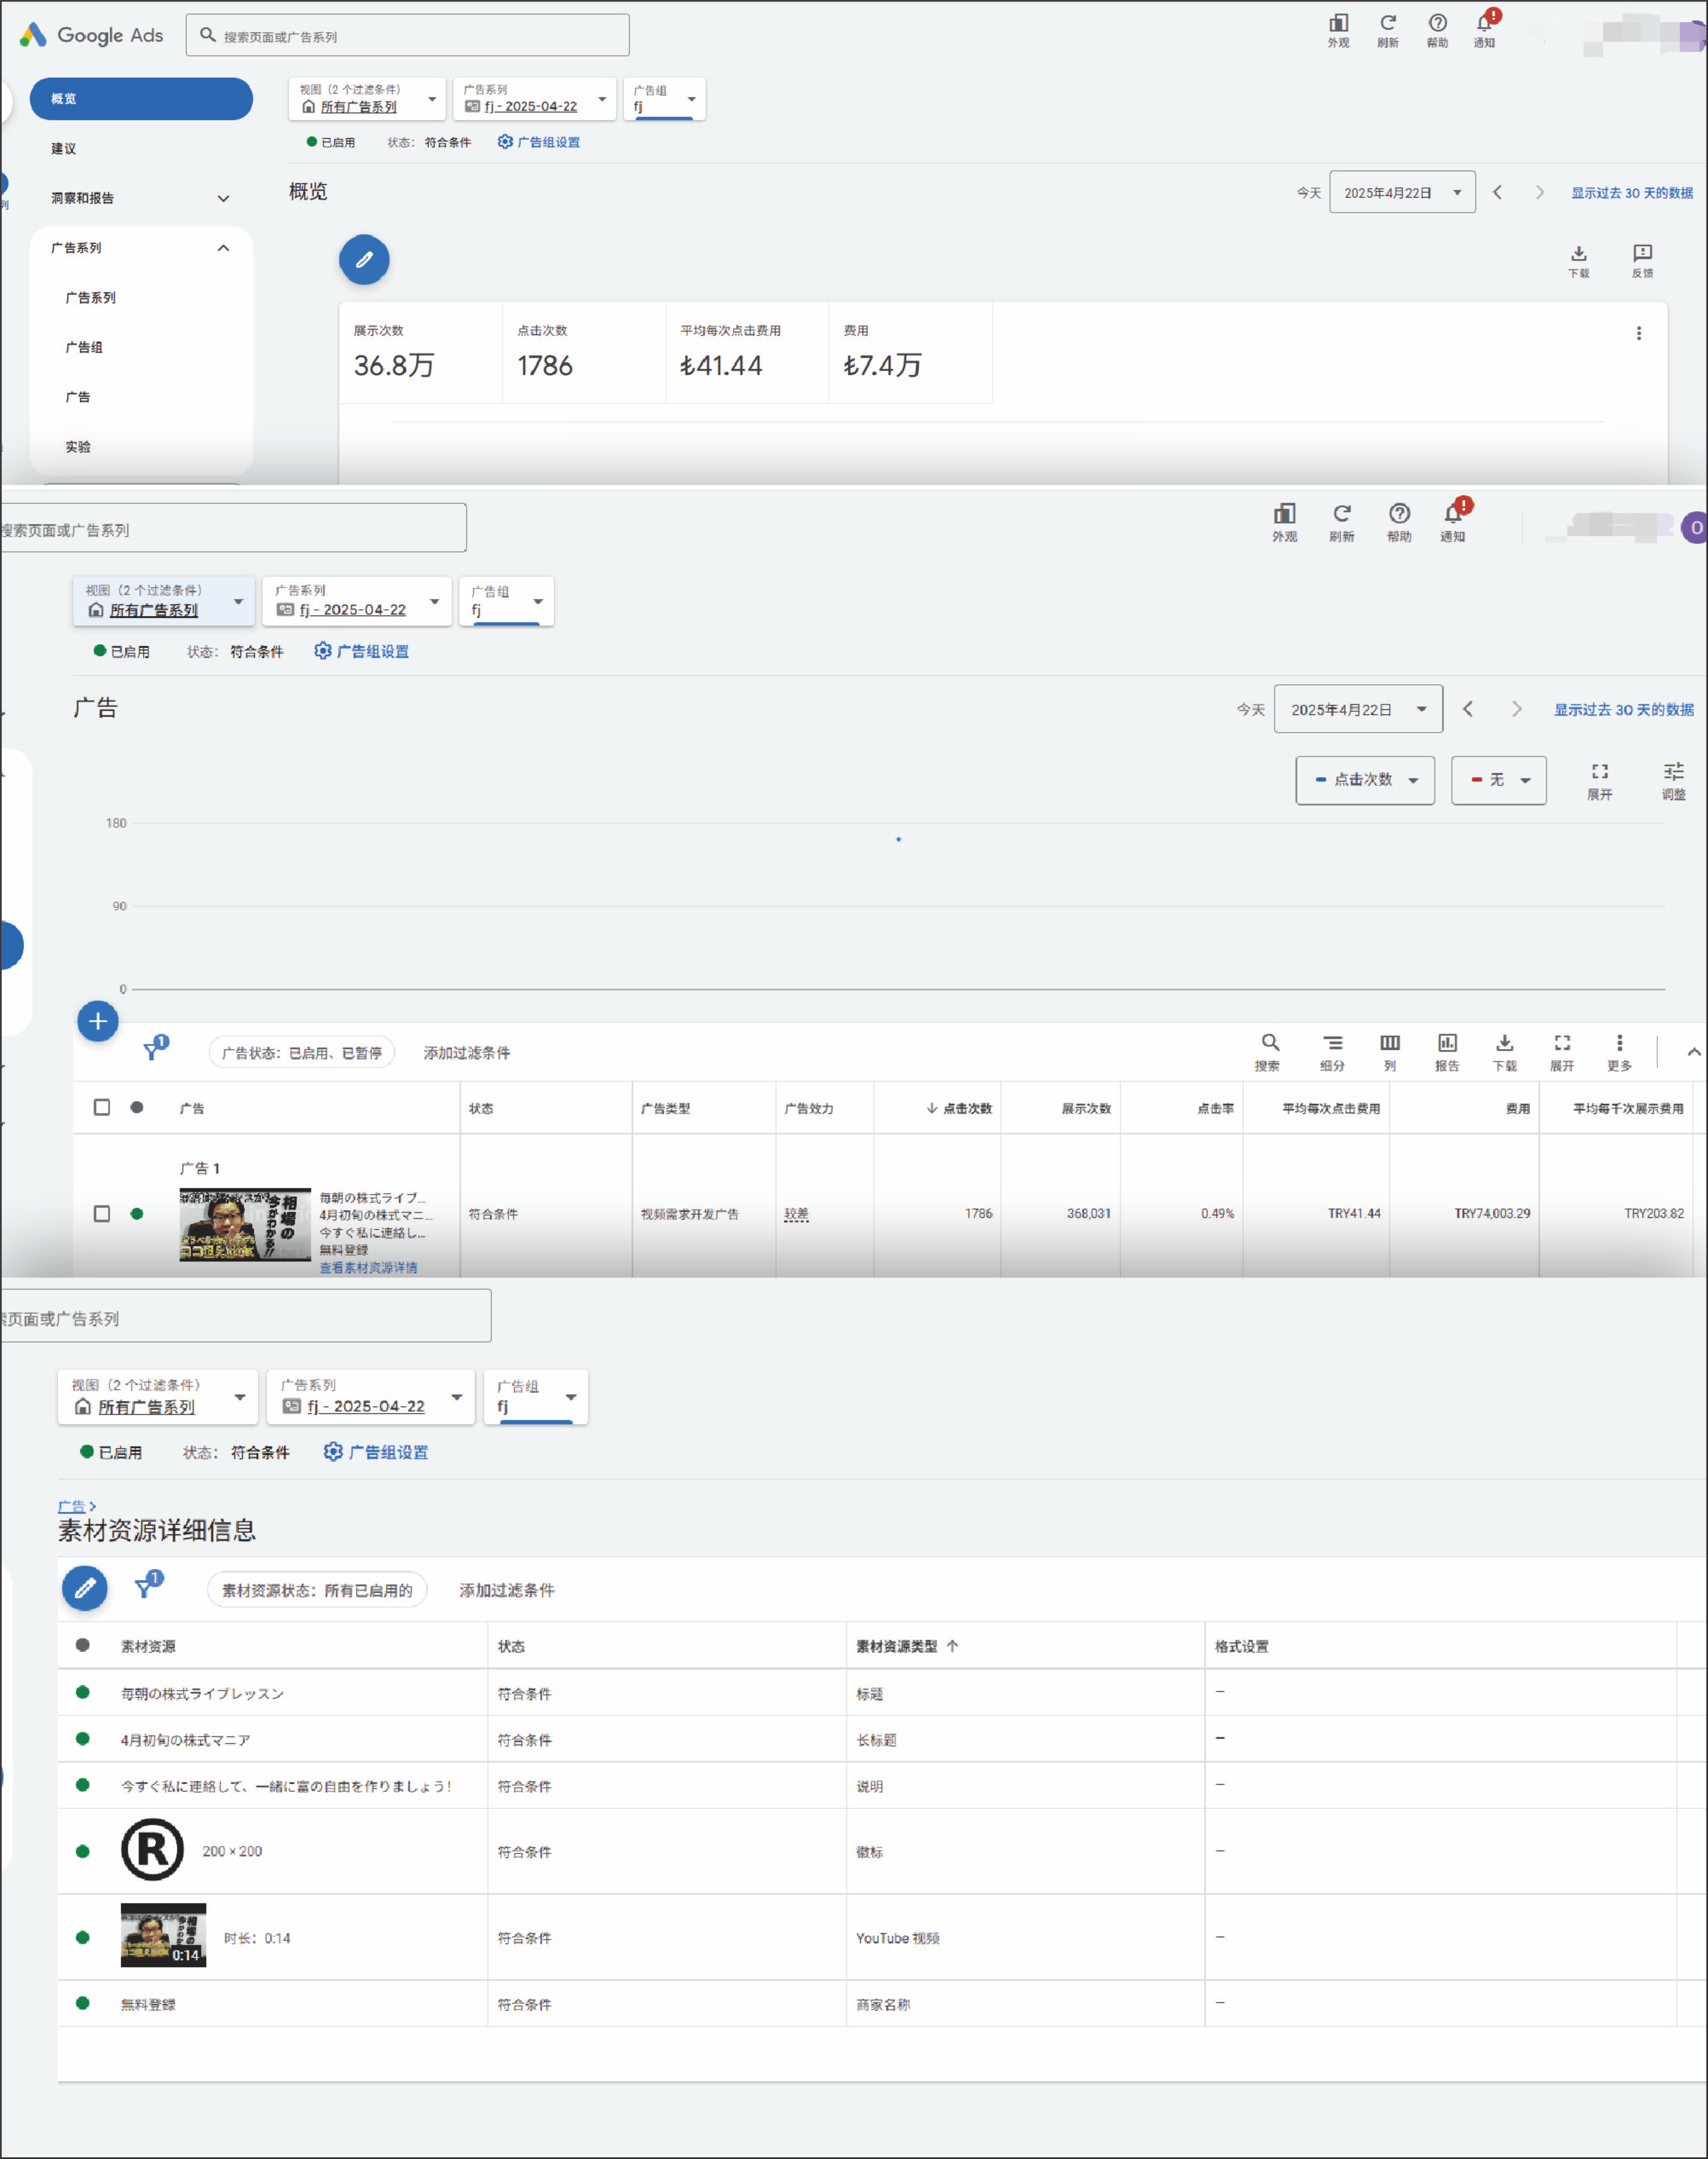This screenshot has width=1708, height=2159.
Task: Select 广告组 in the left navigation
Action: pyautogui.click(x=84, y=347)
